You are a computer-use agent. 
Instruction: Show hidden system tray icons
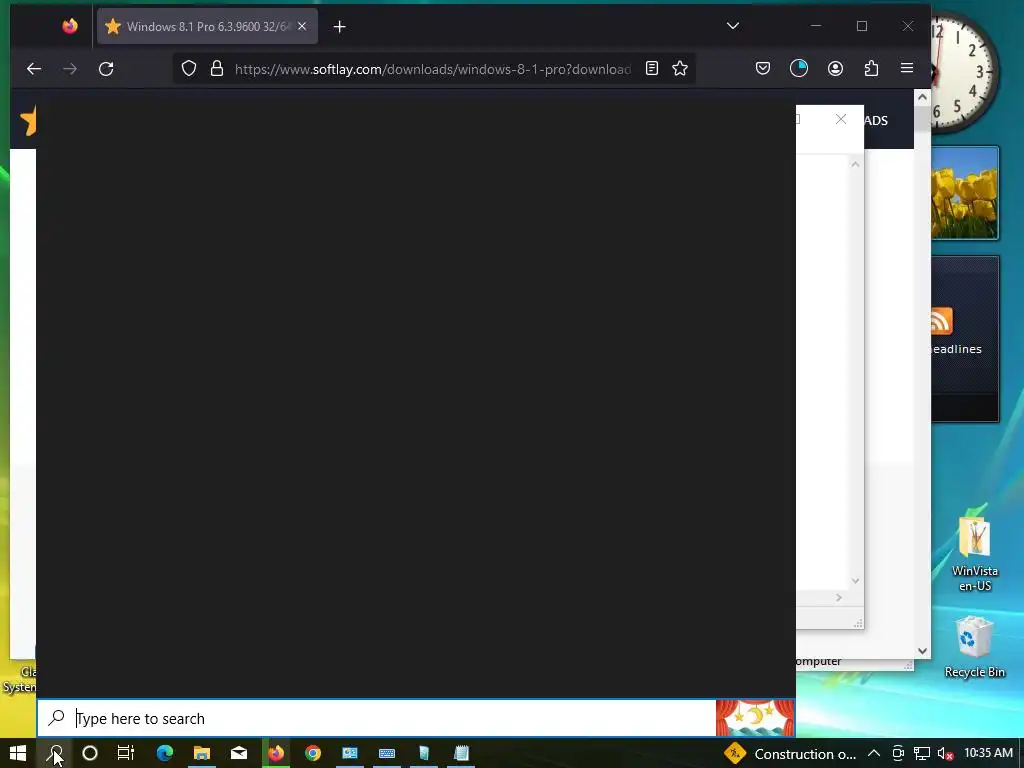874,753
